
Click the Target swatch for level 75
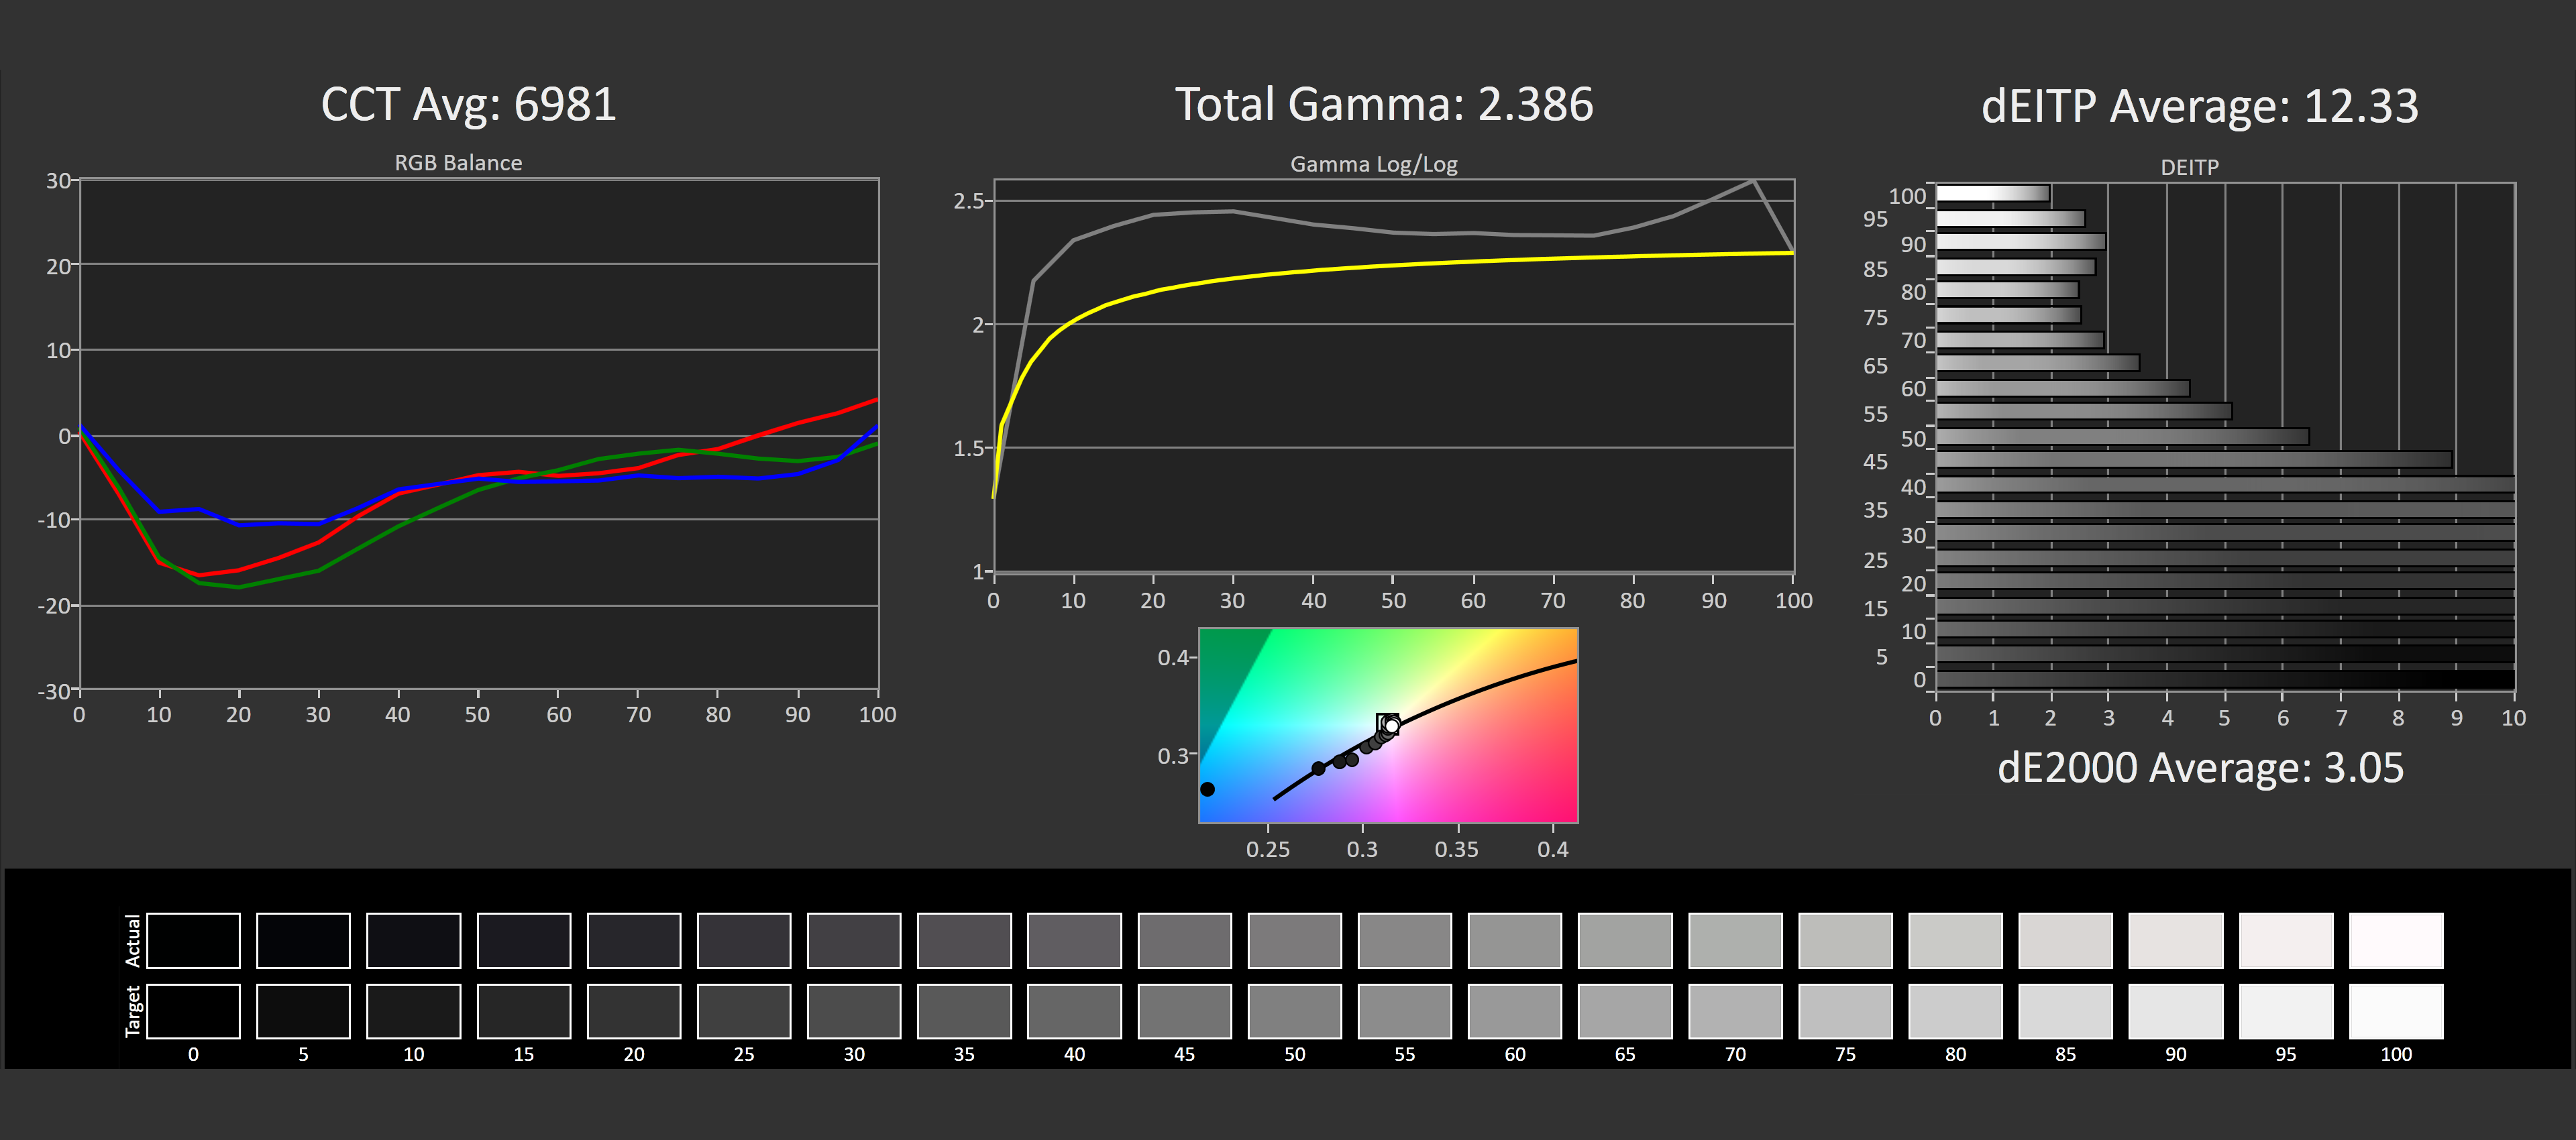click(x=1845, y=1011)
